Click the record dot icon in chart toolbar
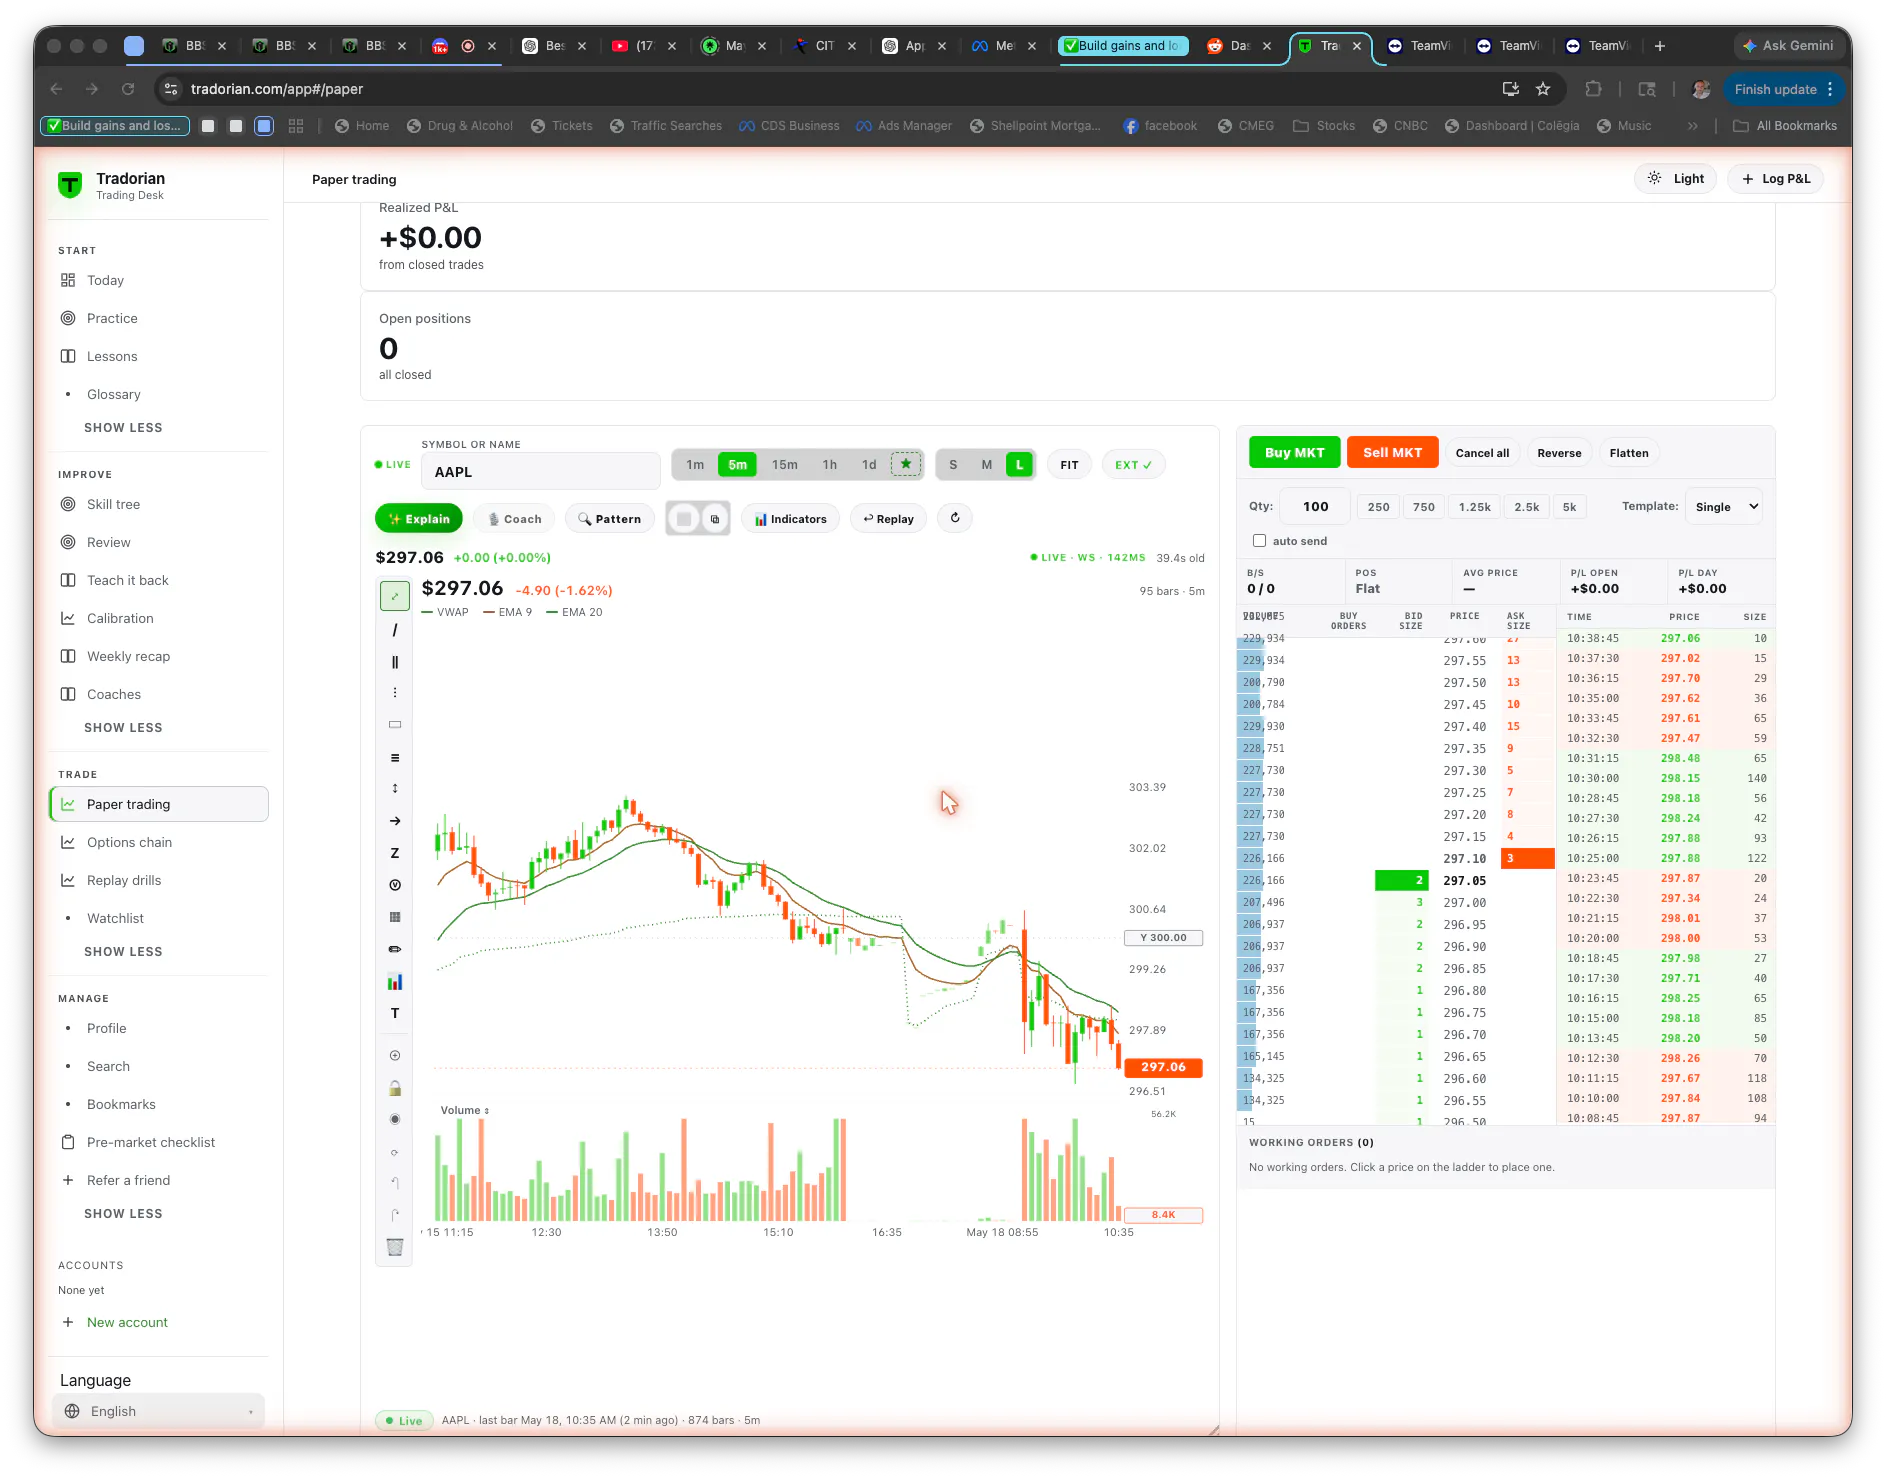 (395, 1119)
